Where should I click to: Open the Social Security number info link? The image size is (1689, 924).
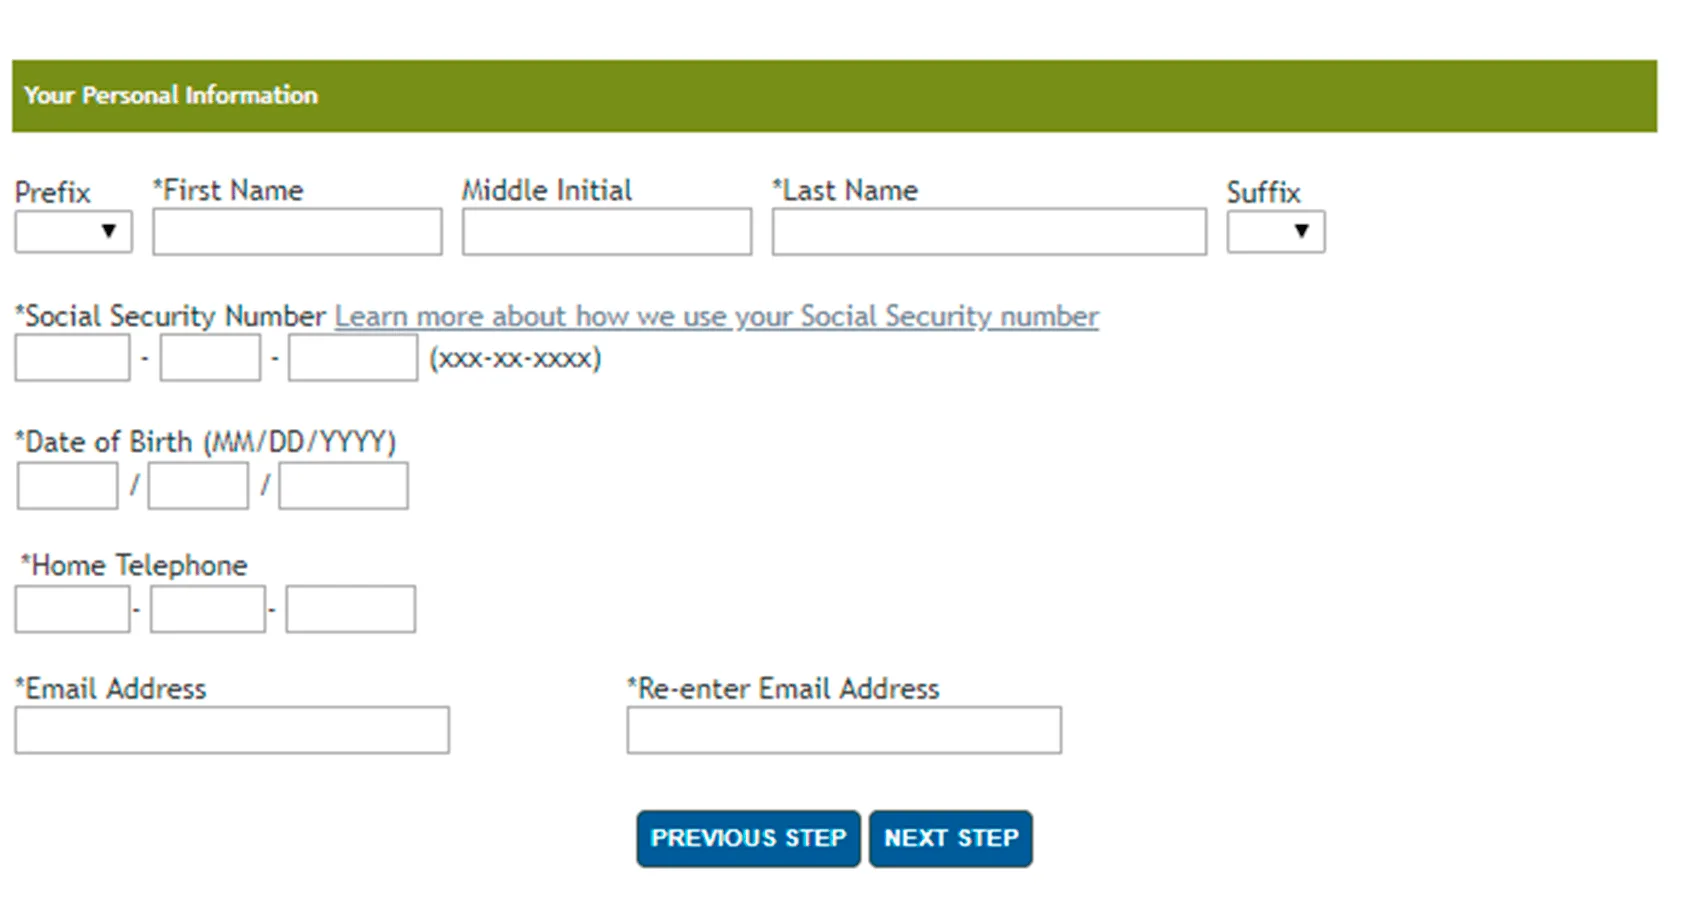(716, 317)
